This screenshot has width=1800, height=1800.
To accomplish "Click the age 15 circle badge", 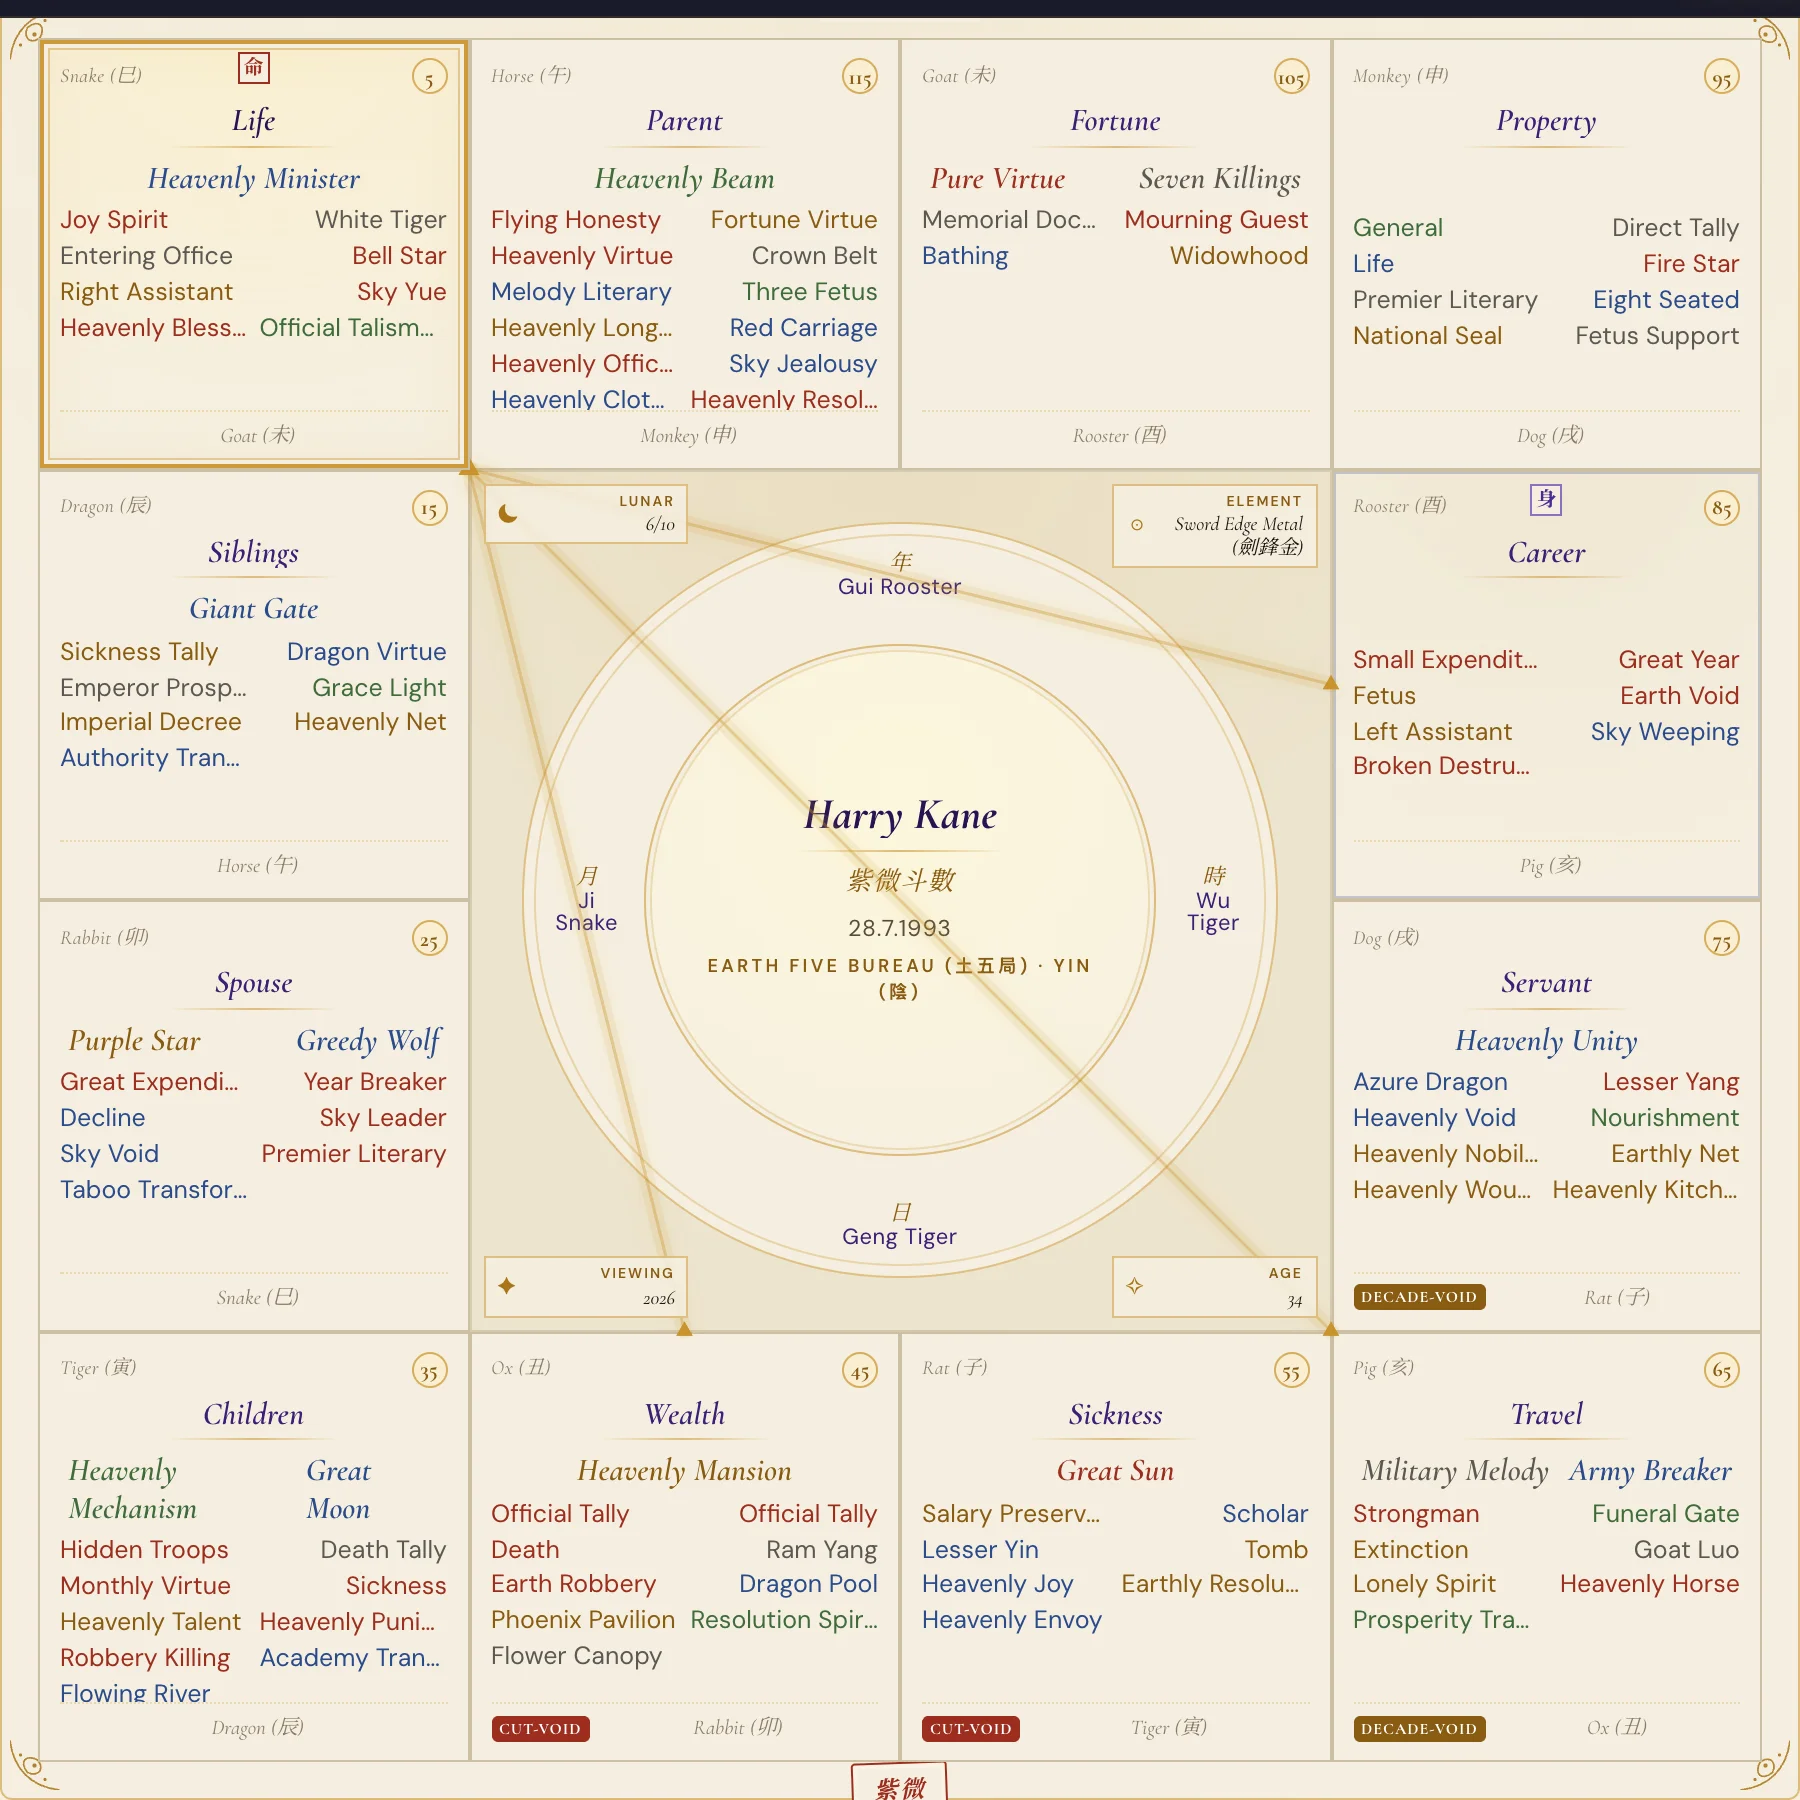I will [x=430, y=508].
